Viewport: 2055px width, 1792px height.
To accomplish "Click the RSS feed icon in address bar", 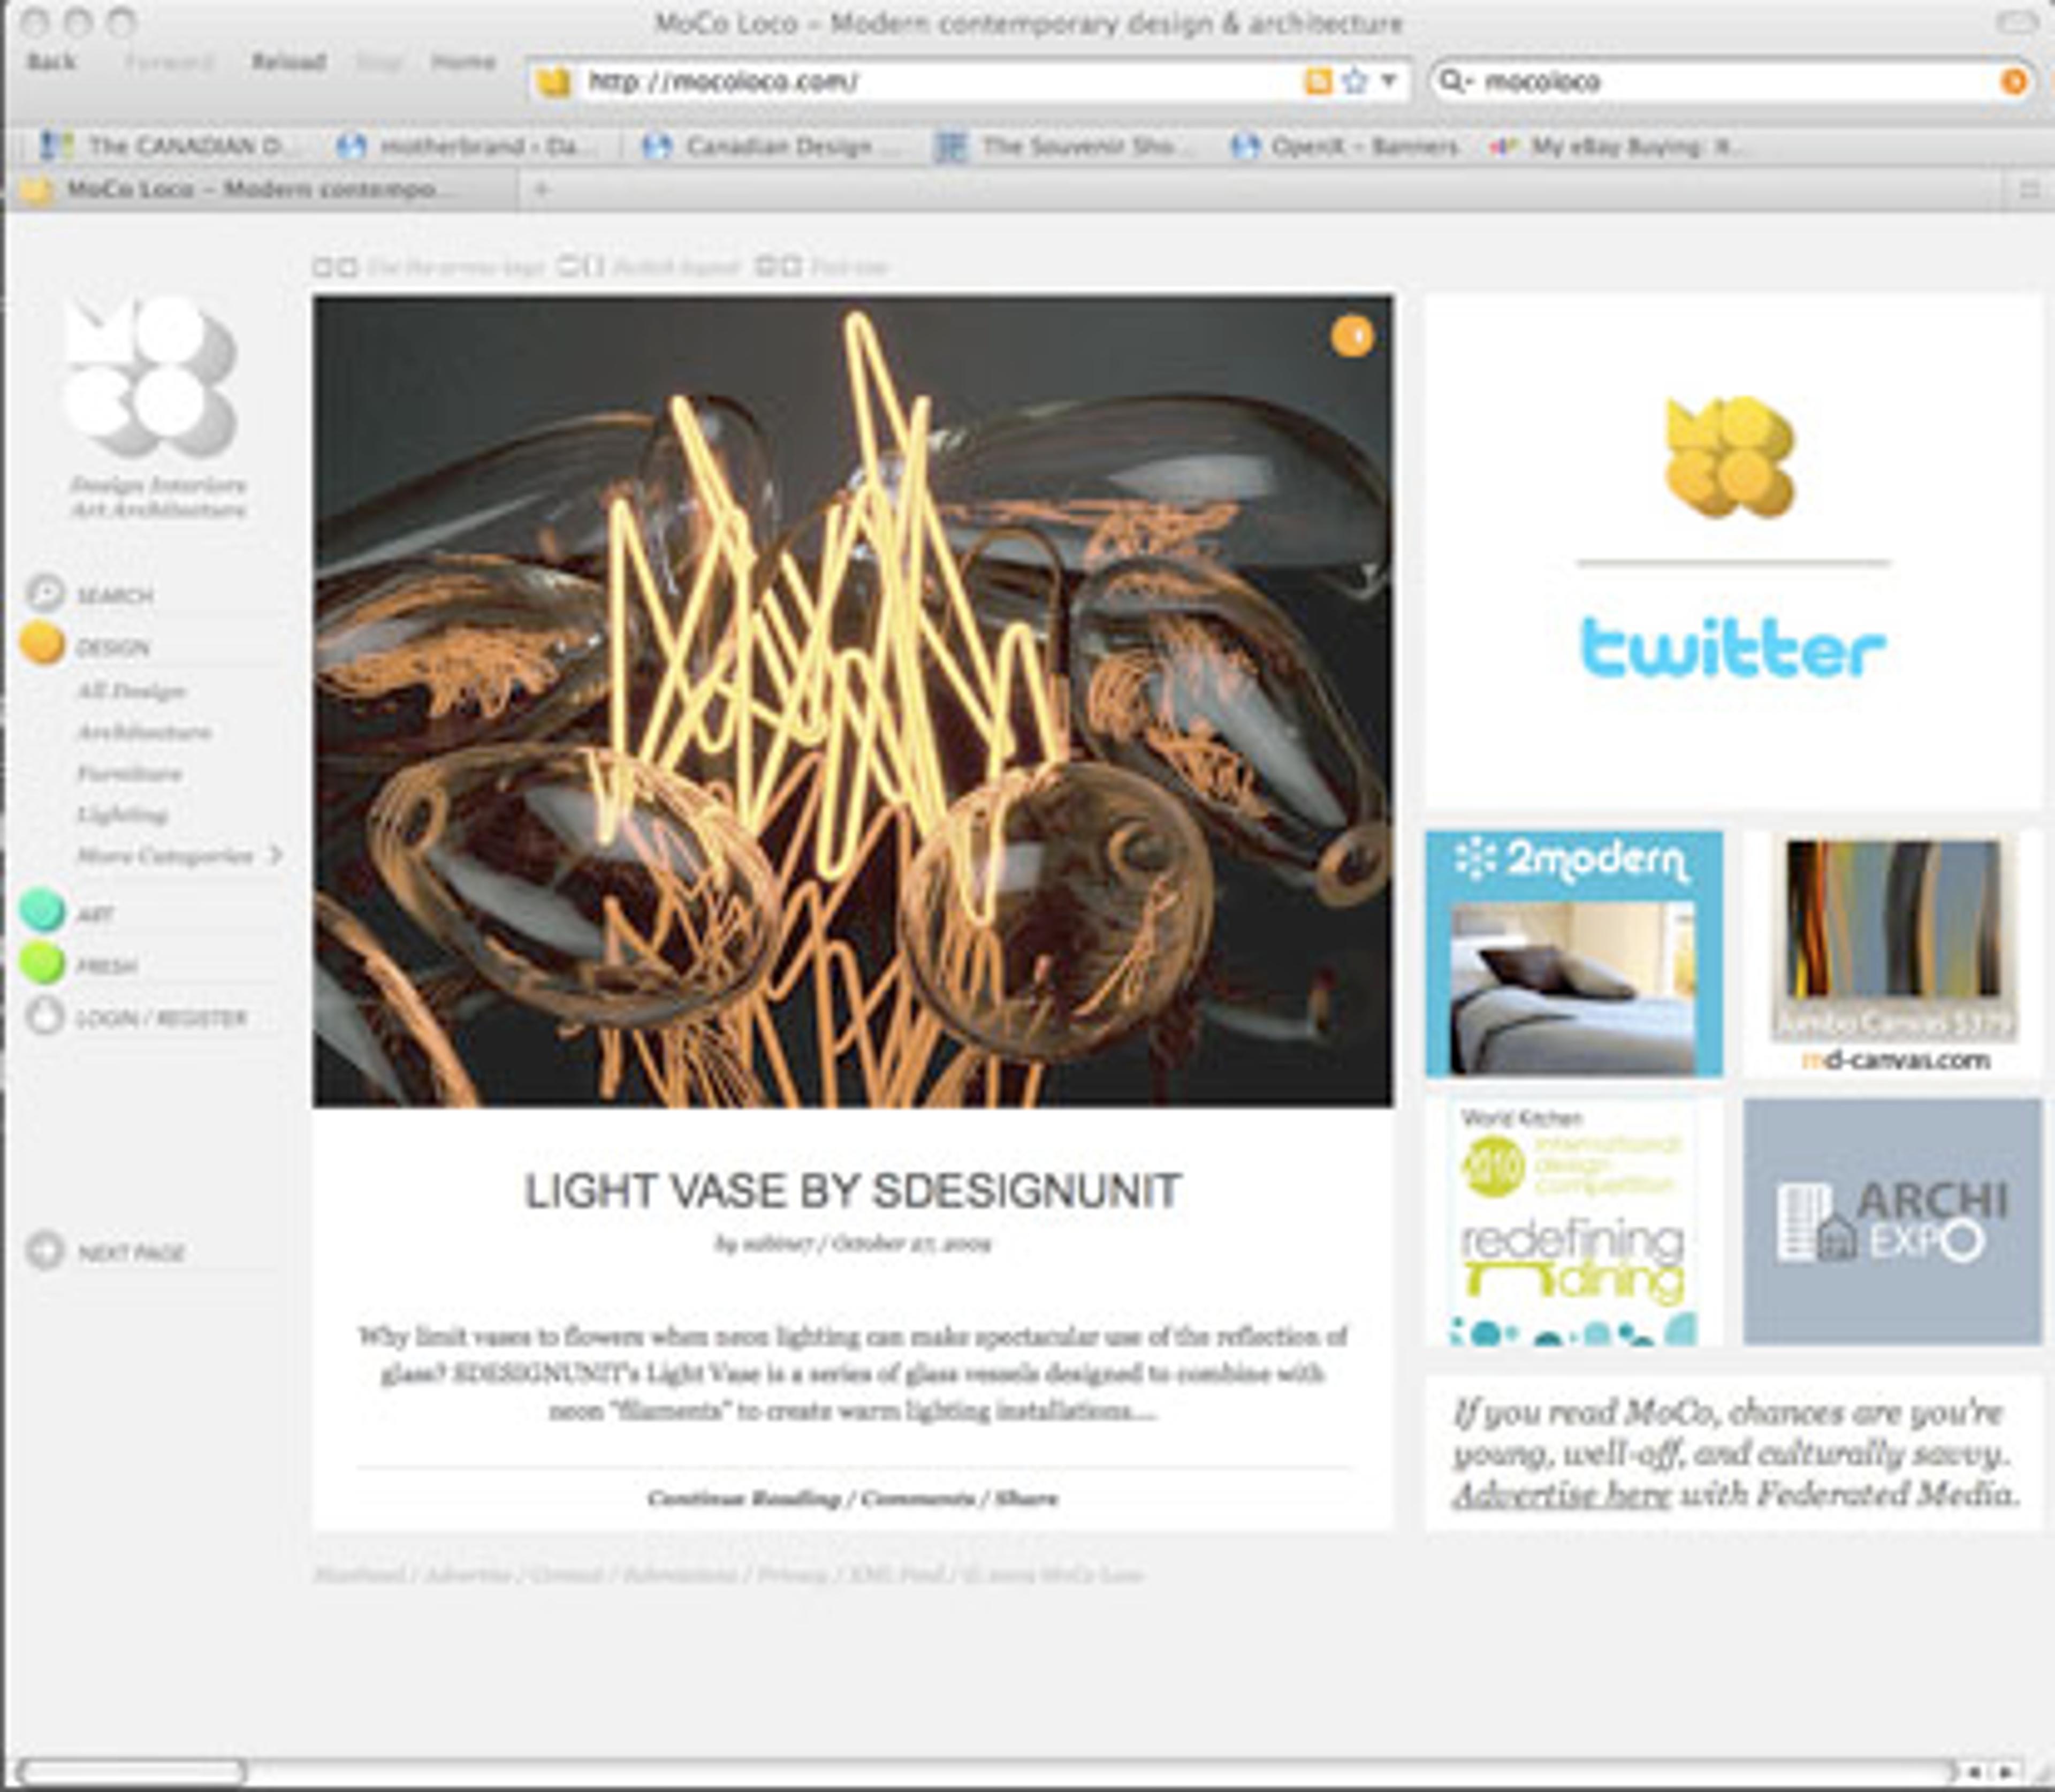I will tap(1318, 81).
